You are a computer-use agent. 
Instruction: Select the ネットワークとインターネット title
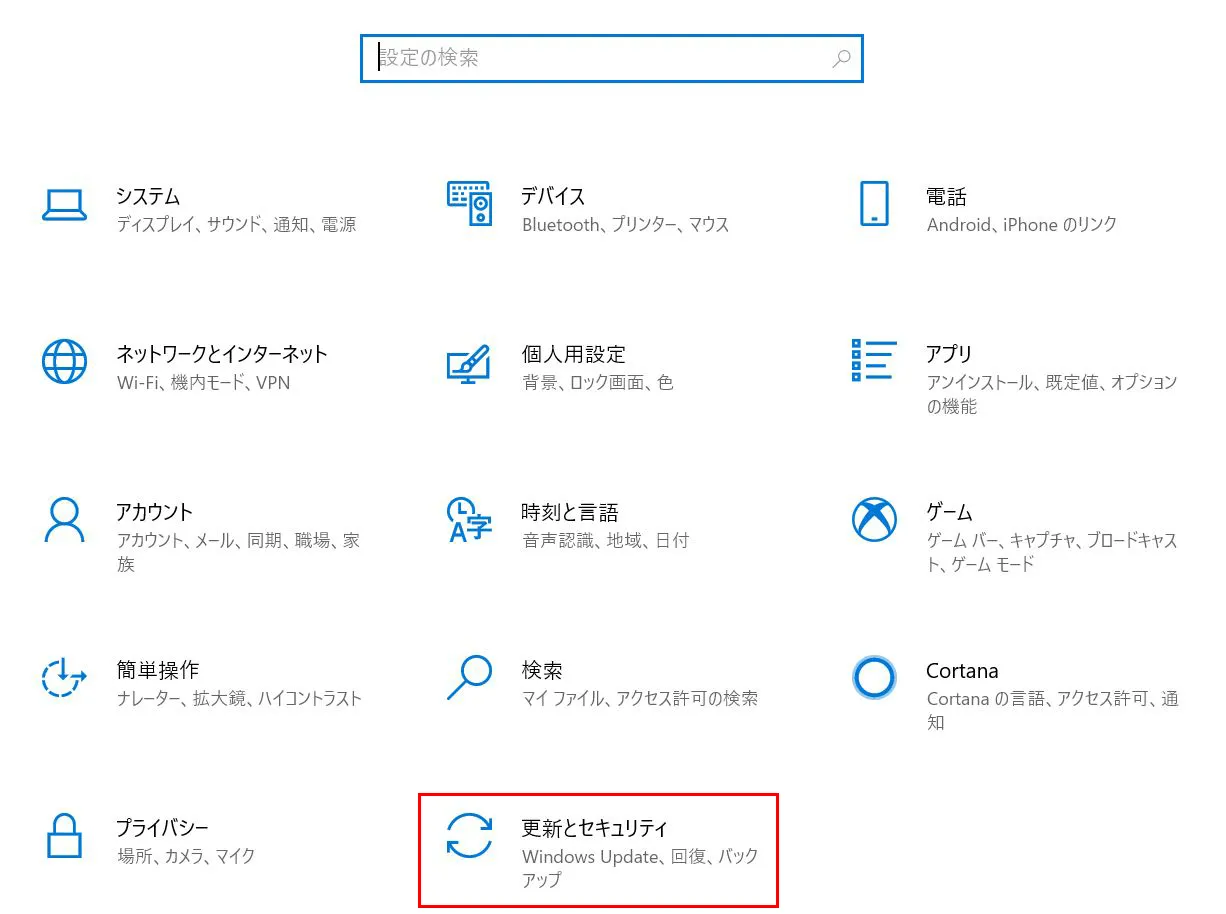pos(222,354)
